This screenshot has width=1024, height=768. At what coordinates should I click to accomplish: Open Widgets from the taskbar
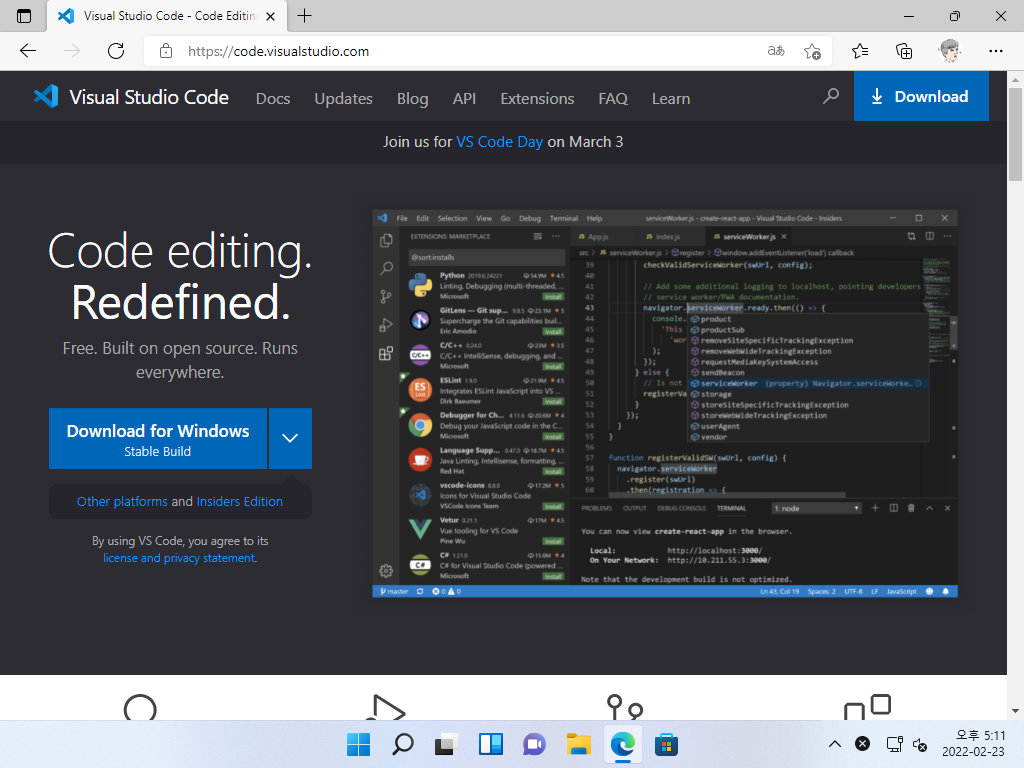point(490,744)
